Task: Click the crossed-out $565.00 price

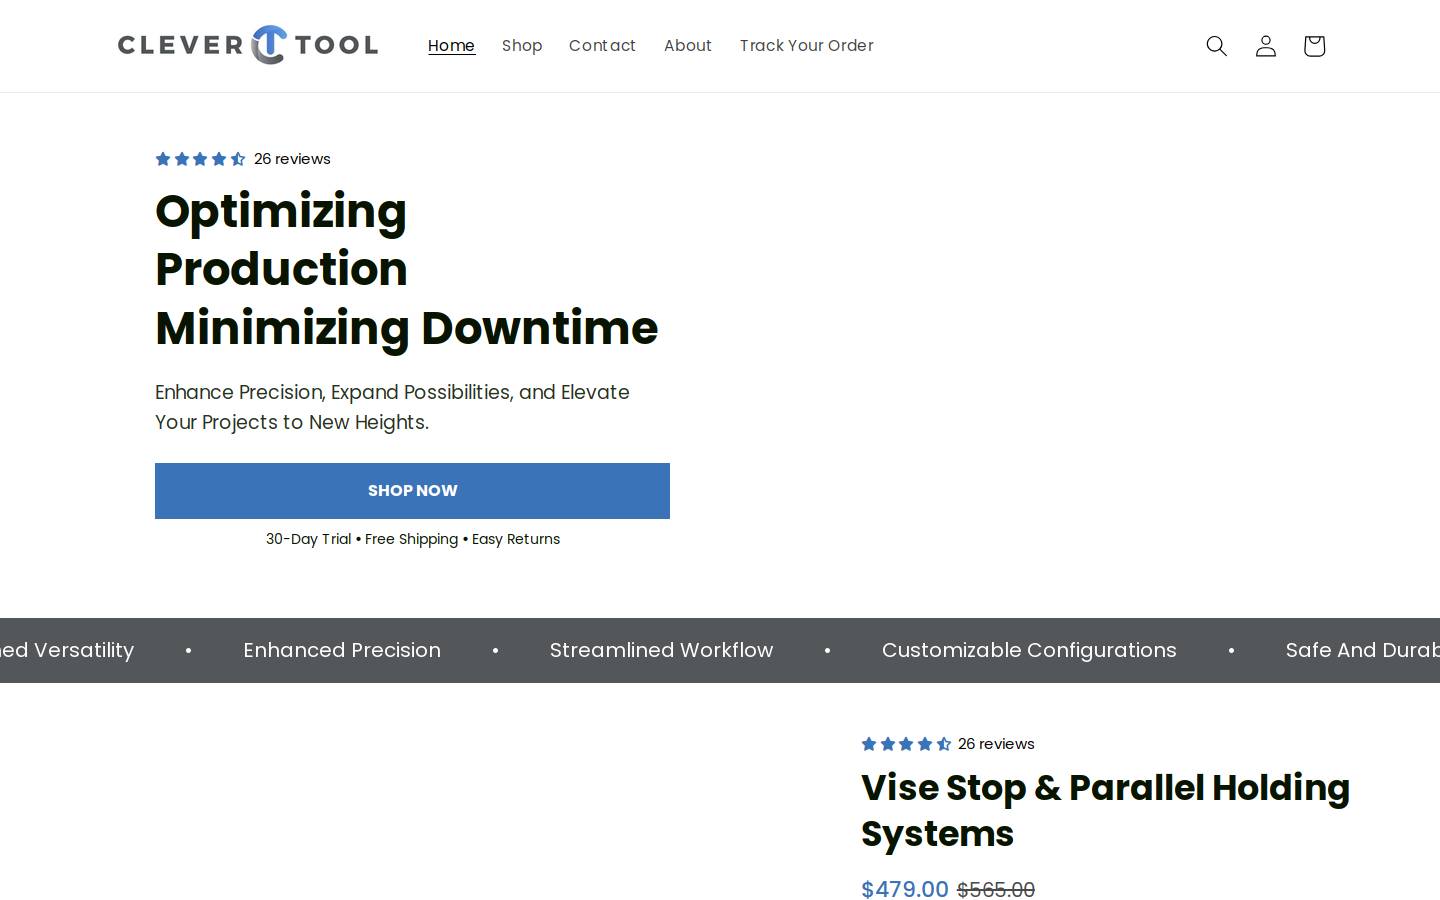Action: pos(996,890)
